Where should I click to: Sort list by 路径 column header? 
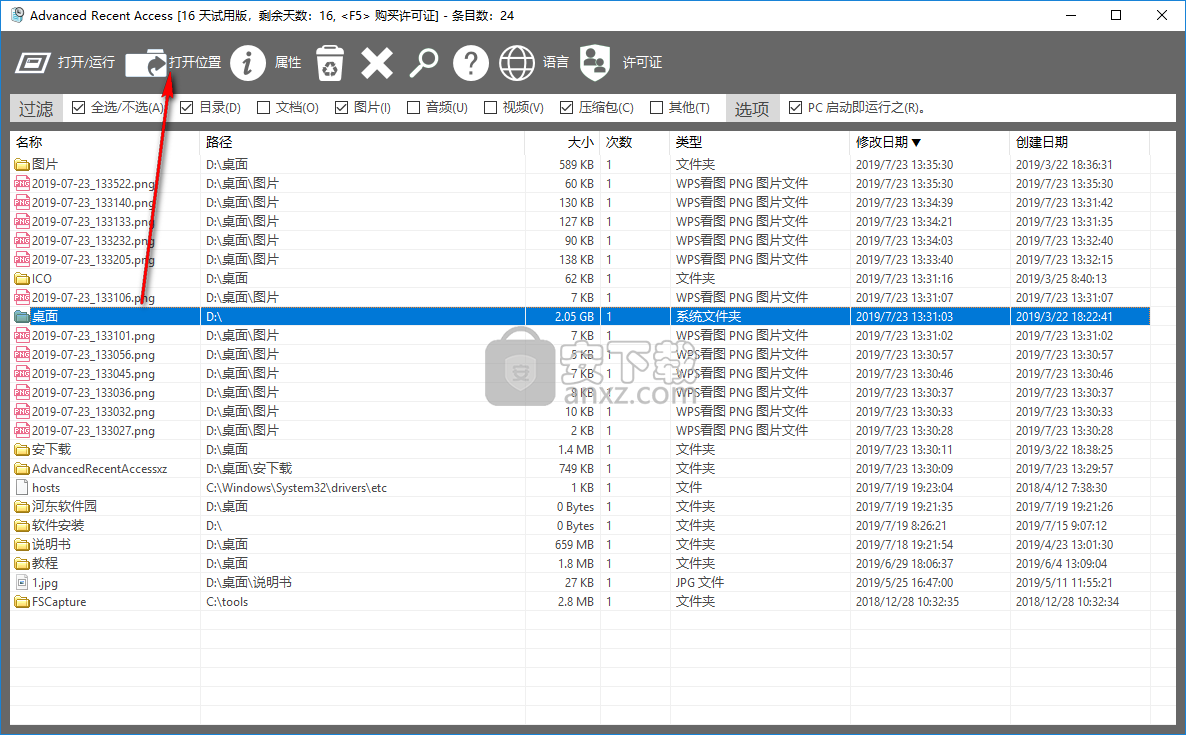(x=362, y=142)
